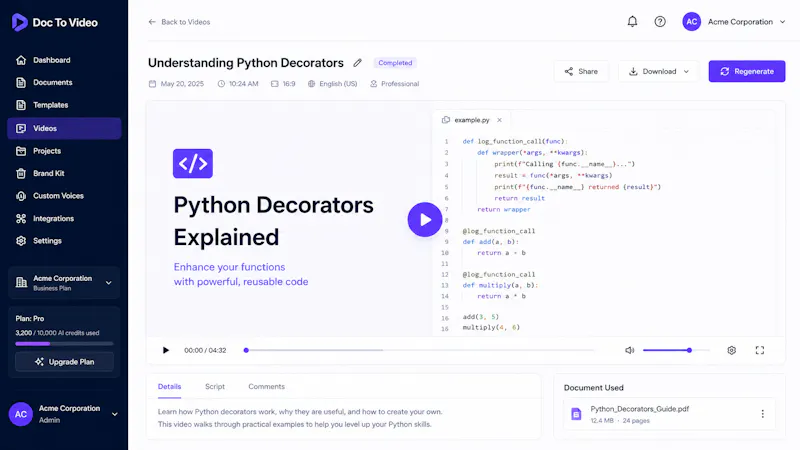
Task: Click the video progress seek bar
Action: [x=419, y=350]
